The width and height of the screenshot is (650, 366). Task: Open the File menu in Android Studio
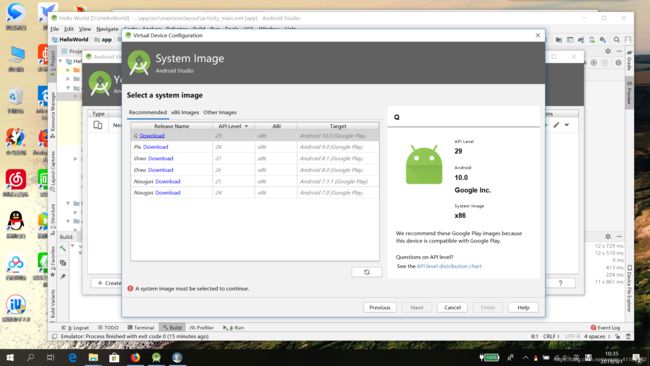coord(55,29)
